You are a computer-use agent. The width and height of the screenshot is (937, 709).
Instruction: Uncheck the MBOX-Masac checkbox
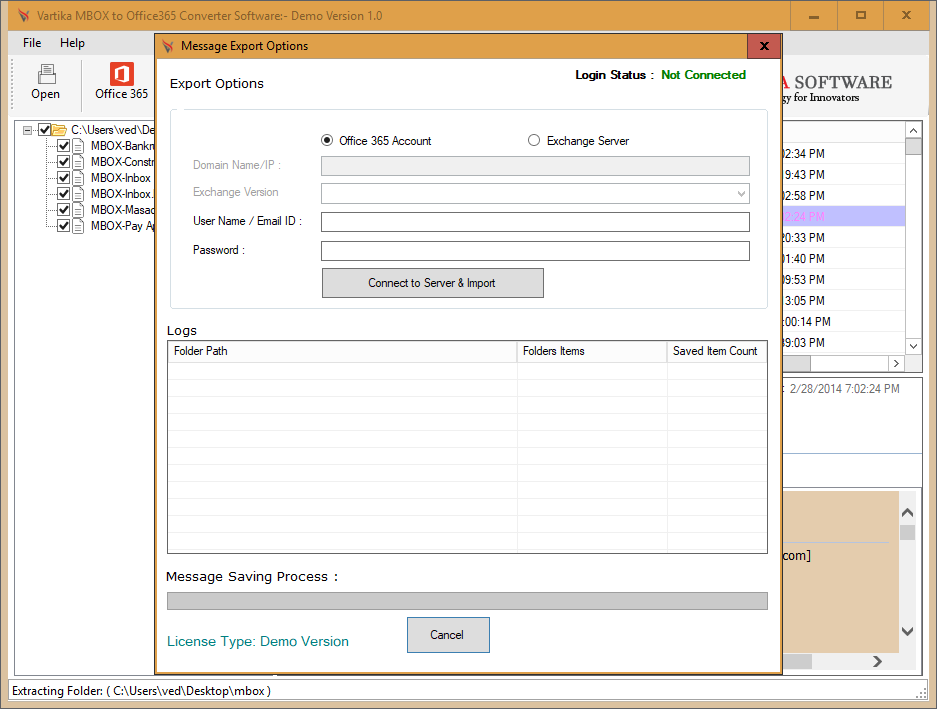point(63,210)
